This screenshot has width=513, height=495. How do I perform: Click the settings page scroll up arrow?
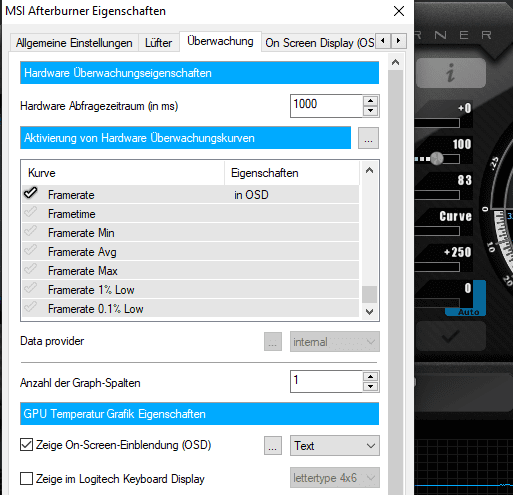tap(396, 62)
